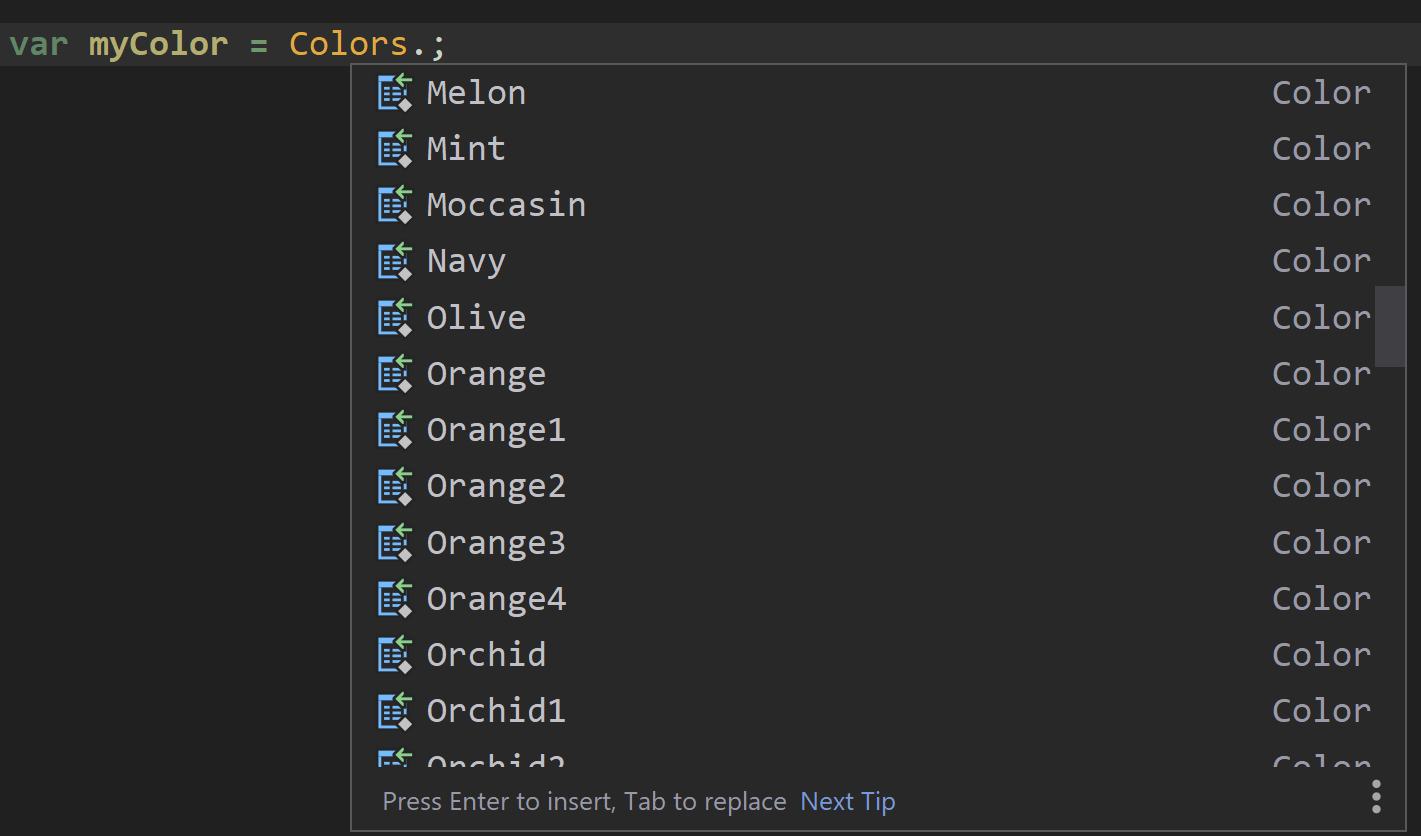Click the property icon beside Orange
Screen dimensions: 1421x836
(x=394, y=373)
